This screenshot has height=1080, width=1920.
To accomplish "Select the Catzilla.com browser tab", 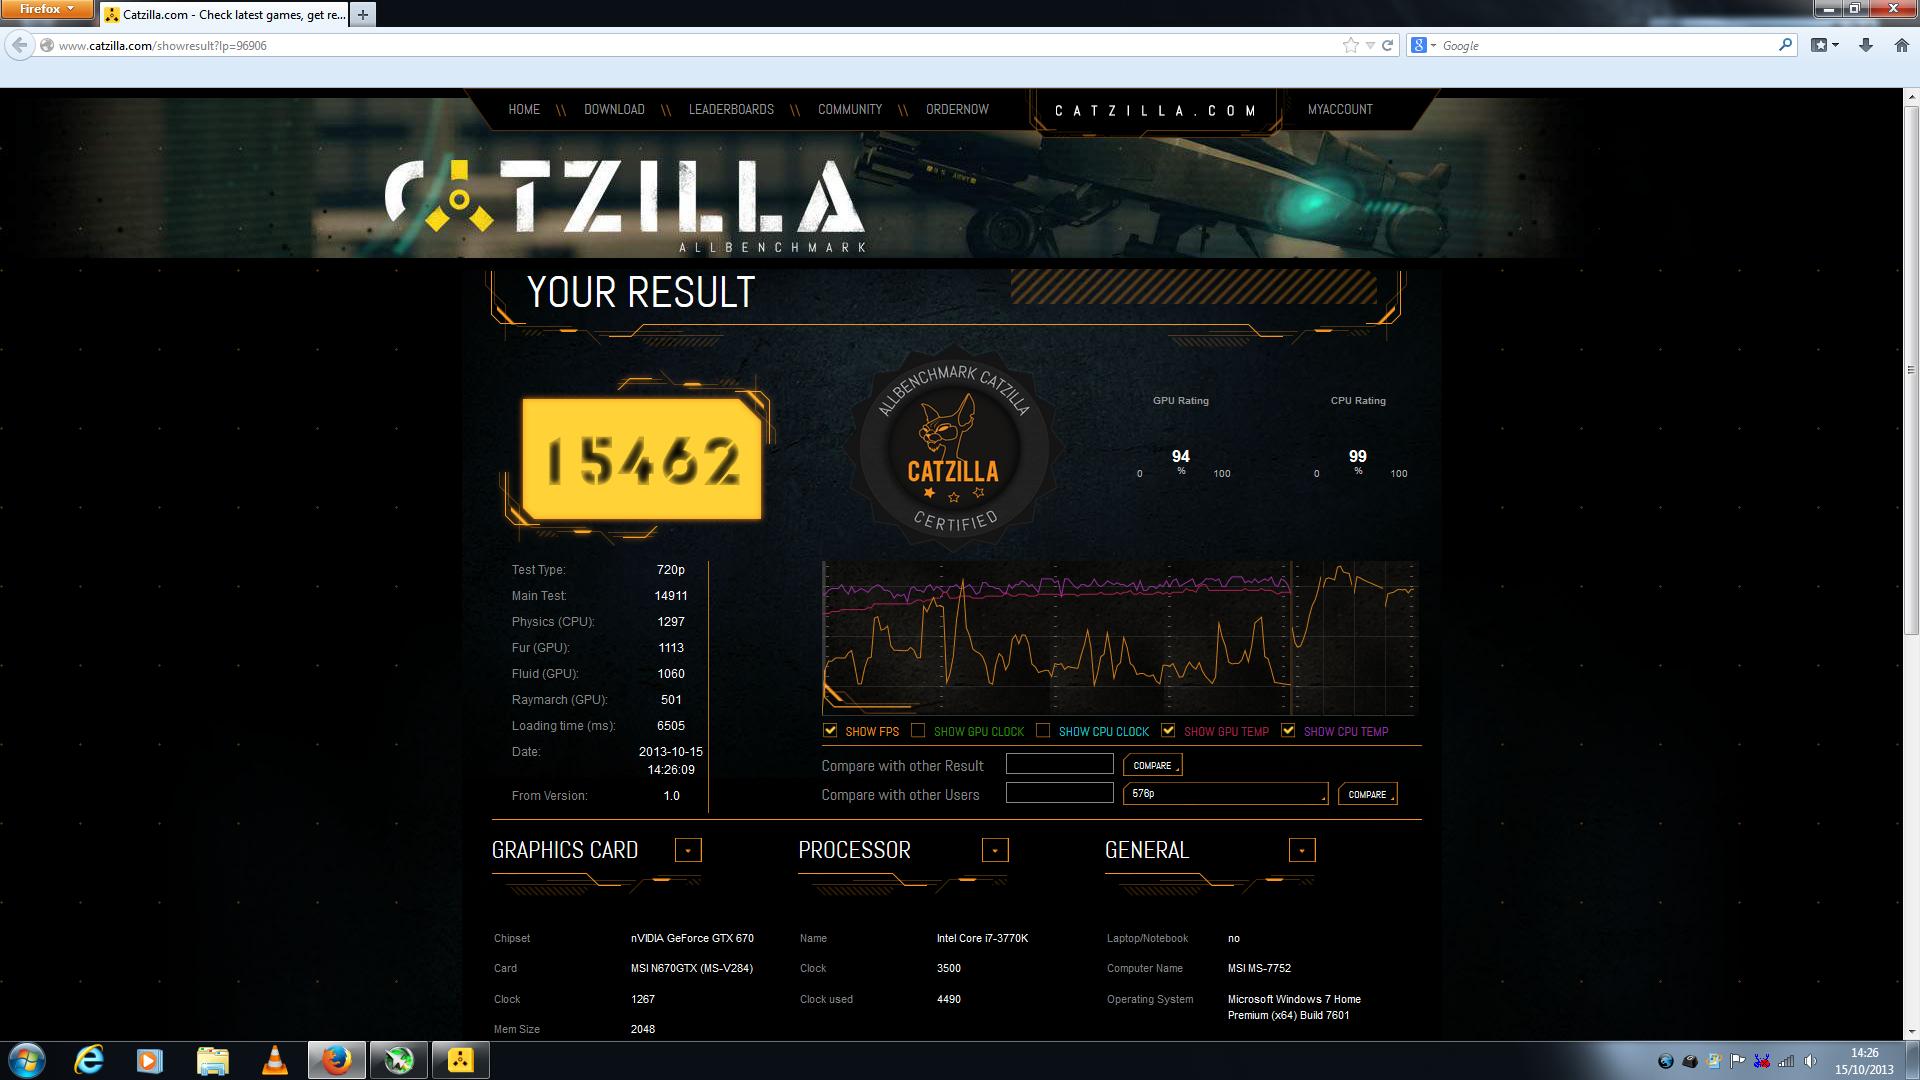I will click(x=224, y=14).
